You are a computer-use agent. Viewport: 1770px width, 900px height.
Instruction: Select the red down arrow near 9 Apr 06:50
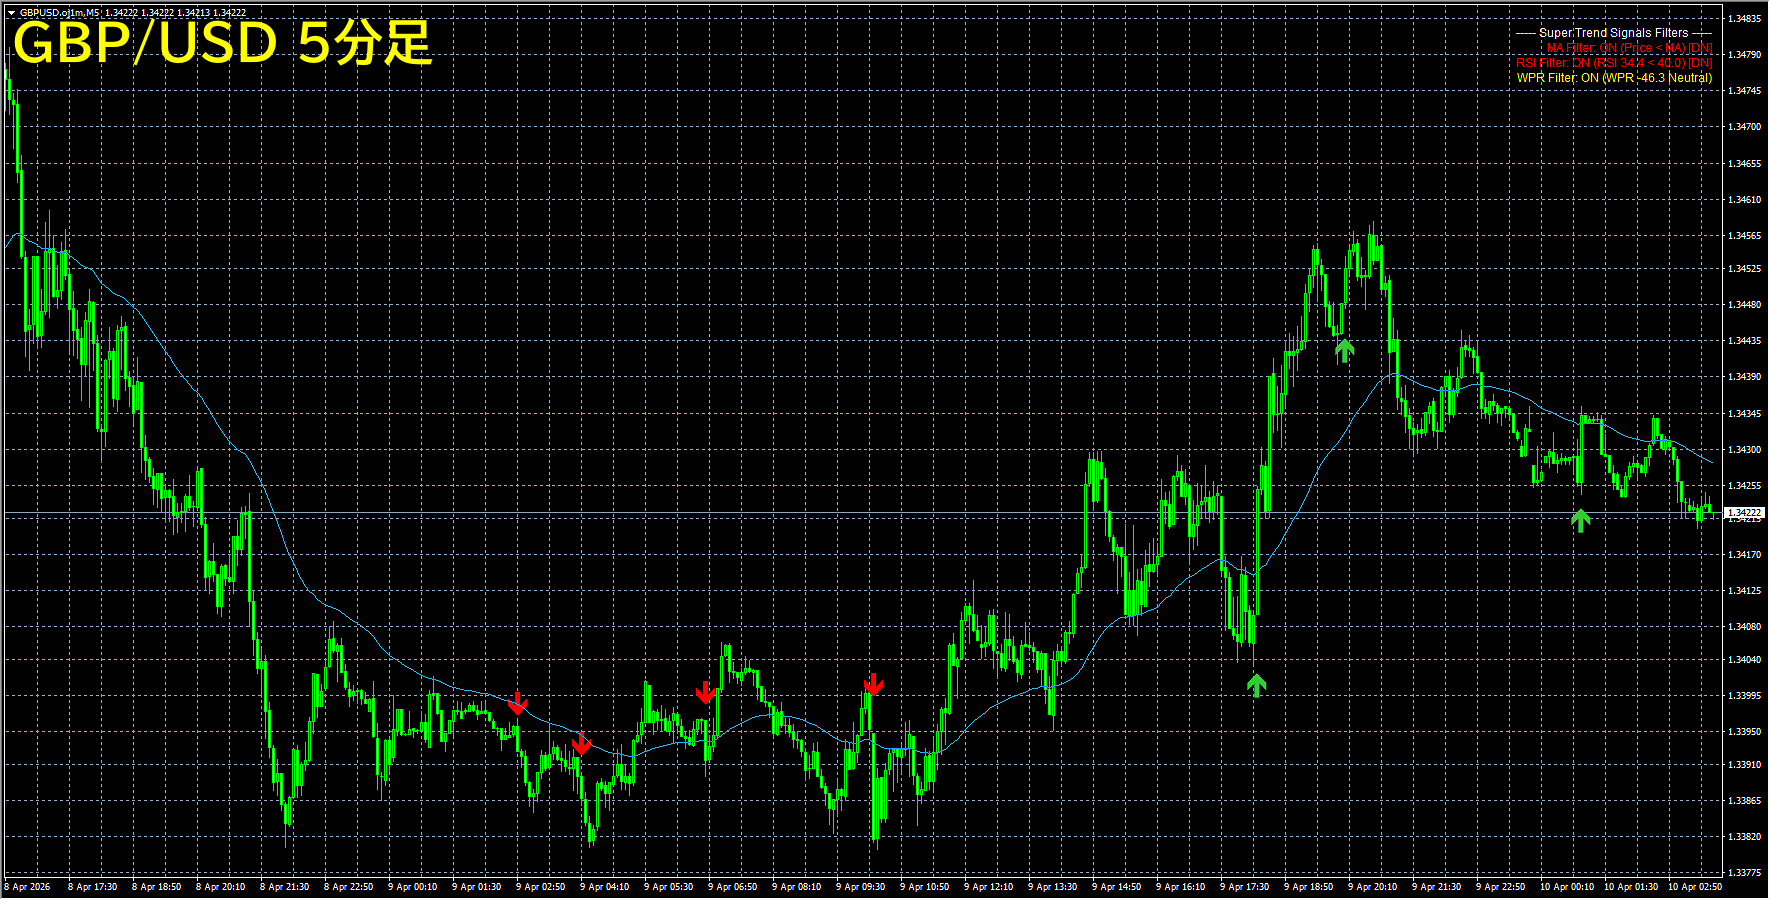(705, 692)
